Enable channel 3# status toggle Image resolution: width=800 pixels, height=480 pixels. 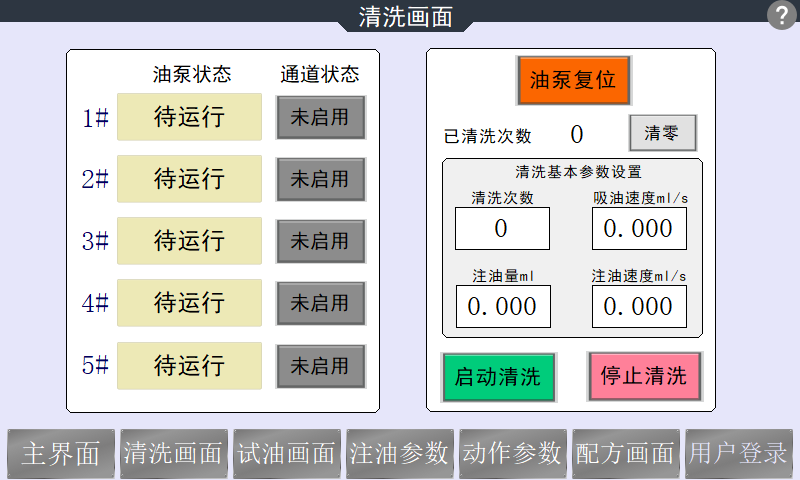click(x=320, y=241)
